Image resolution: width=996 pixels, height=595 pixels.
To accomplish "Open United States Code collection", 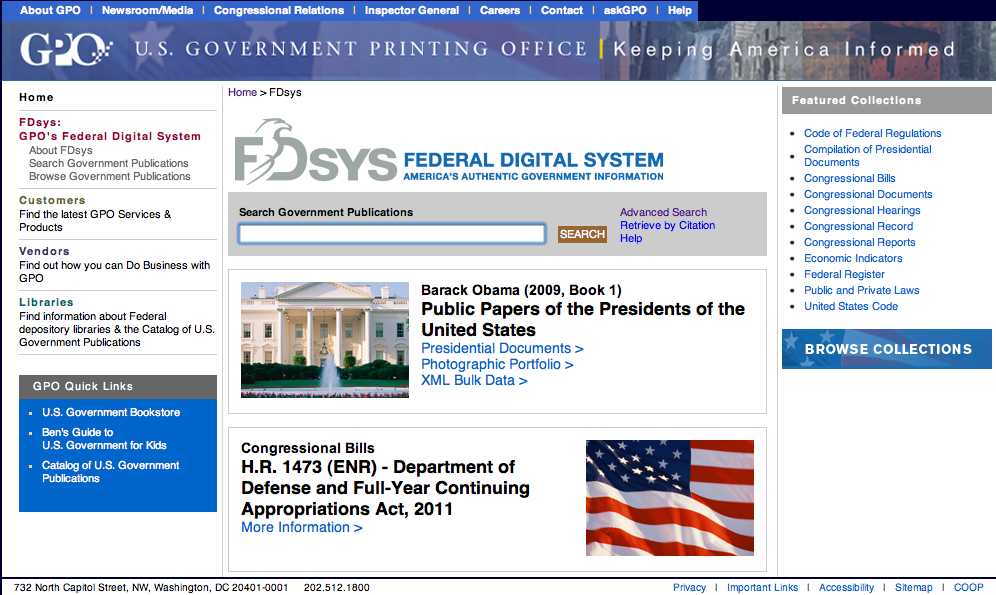I will (851, 306).
